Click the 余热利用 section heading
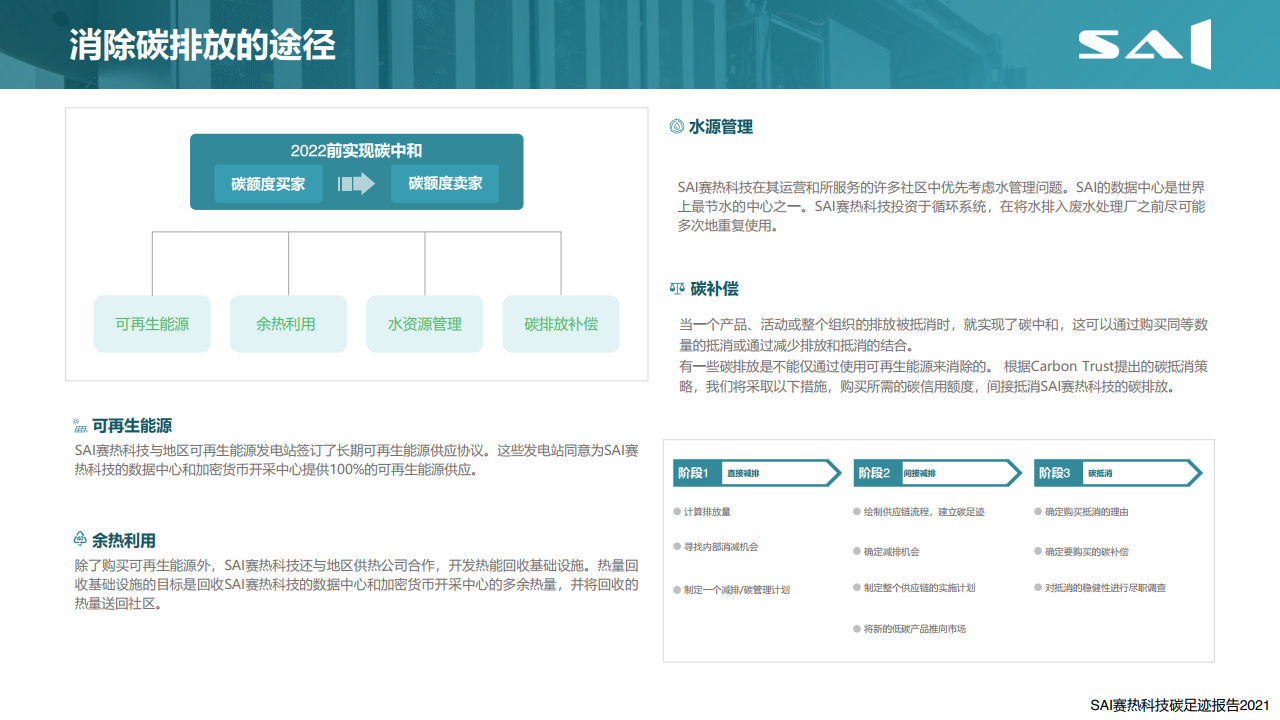Screen dimensions: 1280x720 (x=124, y=541)
